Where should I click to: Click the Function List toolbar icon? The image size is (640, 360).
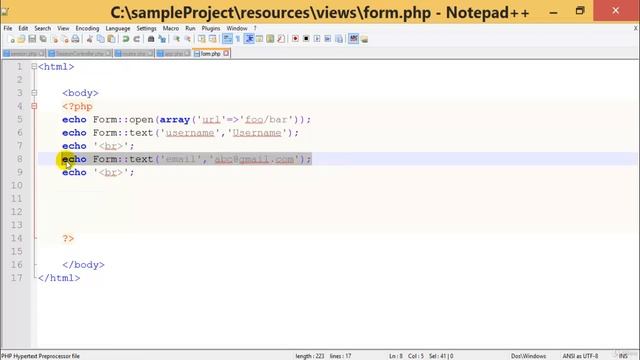coord(281,39)
